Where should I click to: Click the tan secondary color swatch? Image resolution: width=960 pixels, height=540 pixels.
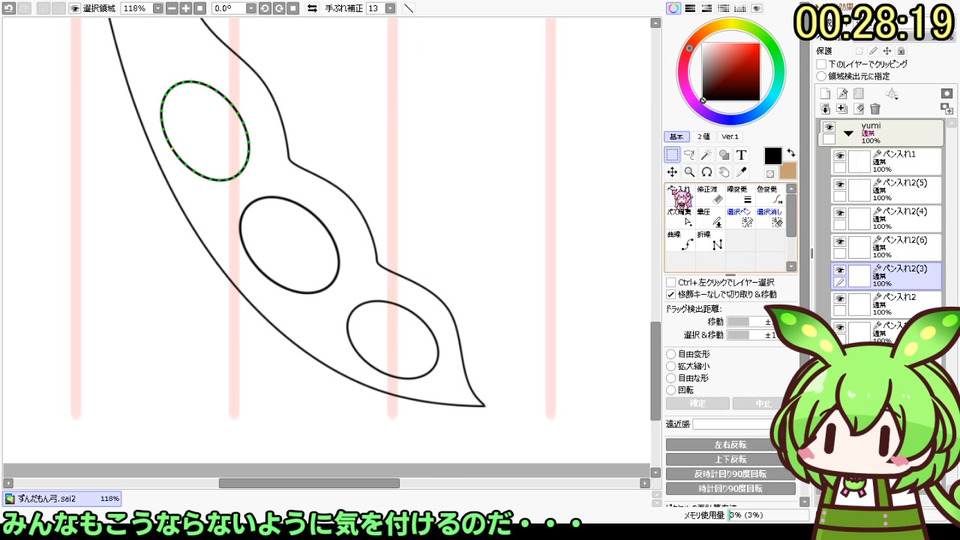(787, 171)
